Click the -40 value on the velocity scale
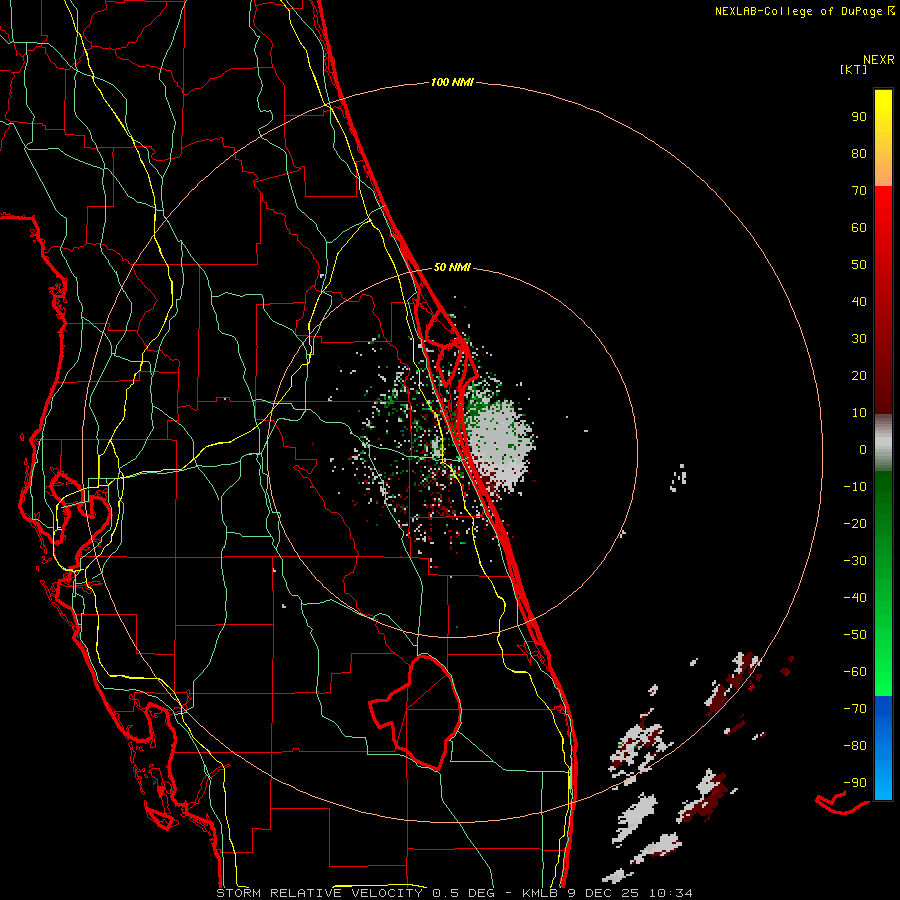Screen dimensions: 900x900 tap(855, 598)
